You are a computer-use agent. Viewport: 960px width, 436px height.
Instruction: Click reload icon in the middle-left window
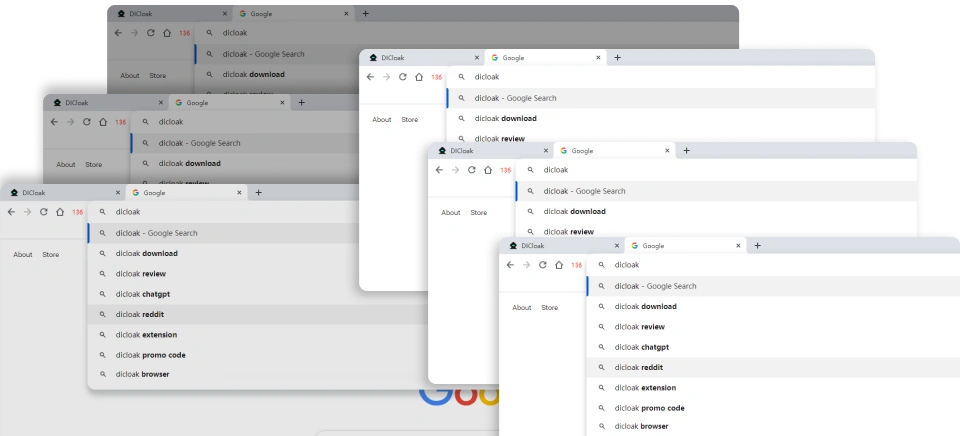(87, 122)
